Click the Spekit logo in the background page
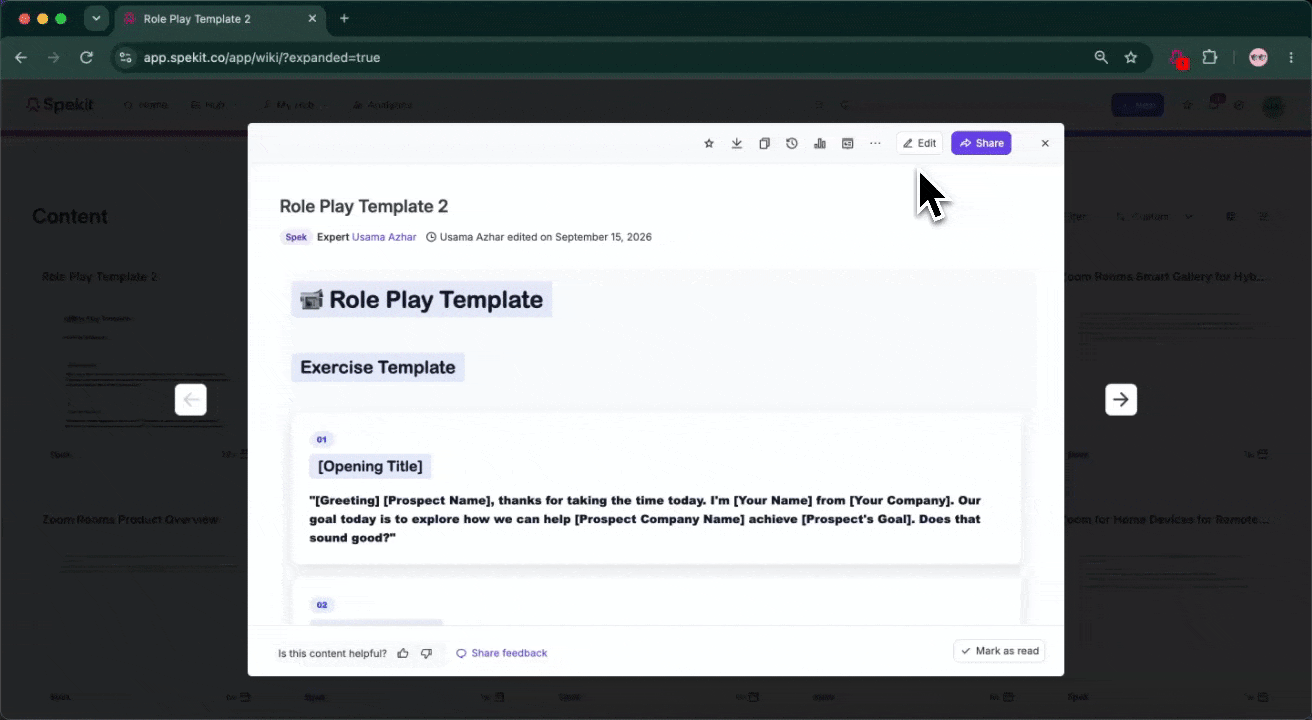Screen dimensions: 1312x720 (60, 105)
